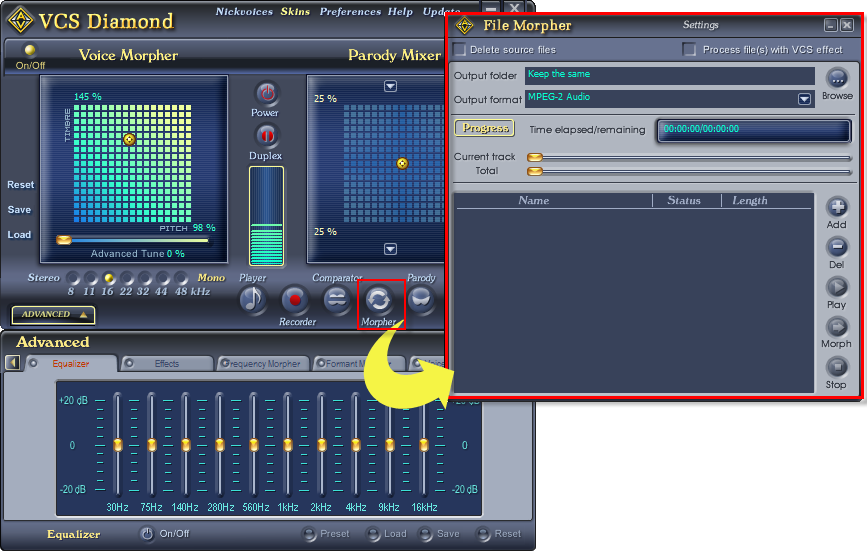Click Save in Voice Morpher

[19, 209]
